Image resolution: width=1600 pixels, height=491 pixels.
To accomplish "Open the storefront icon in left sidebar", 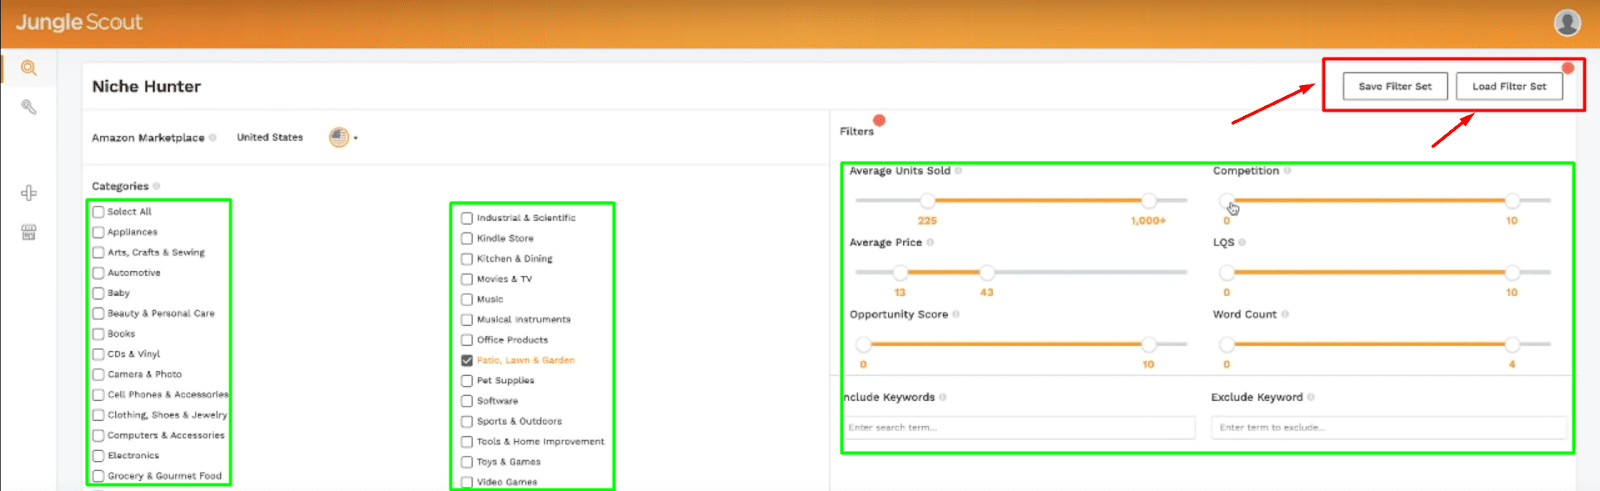I will tap(29, 232).
